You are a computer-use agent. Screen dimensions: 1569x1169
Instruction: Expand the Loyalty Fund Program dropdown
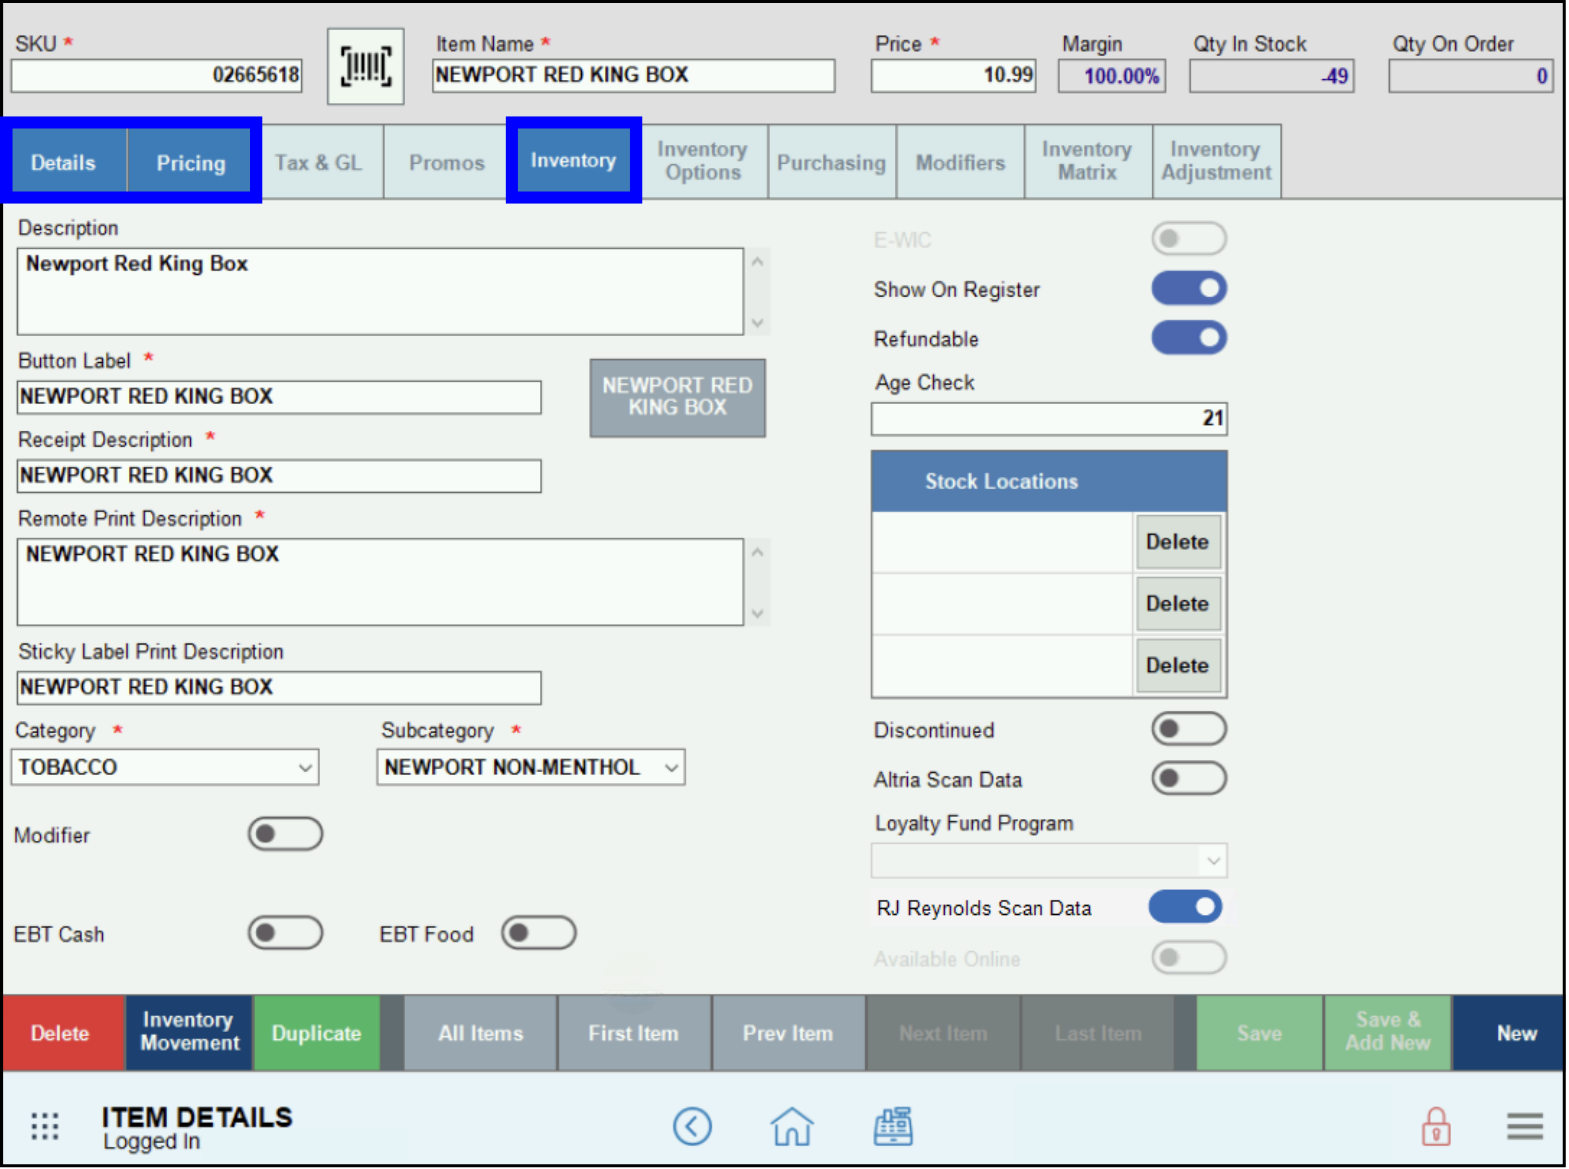click(x=1048, y=860)
